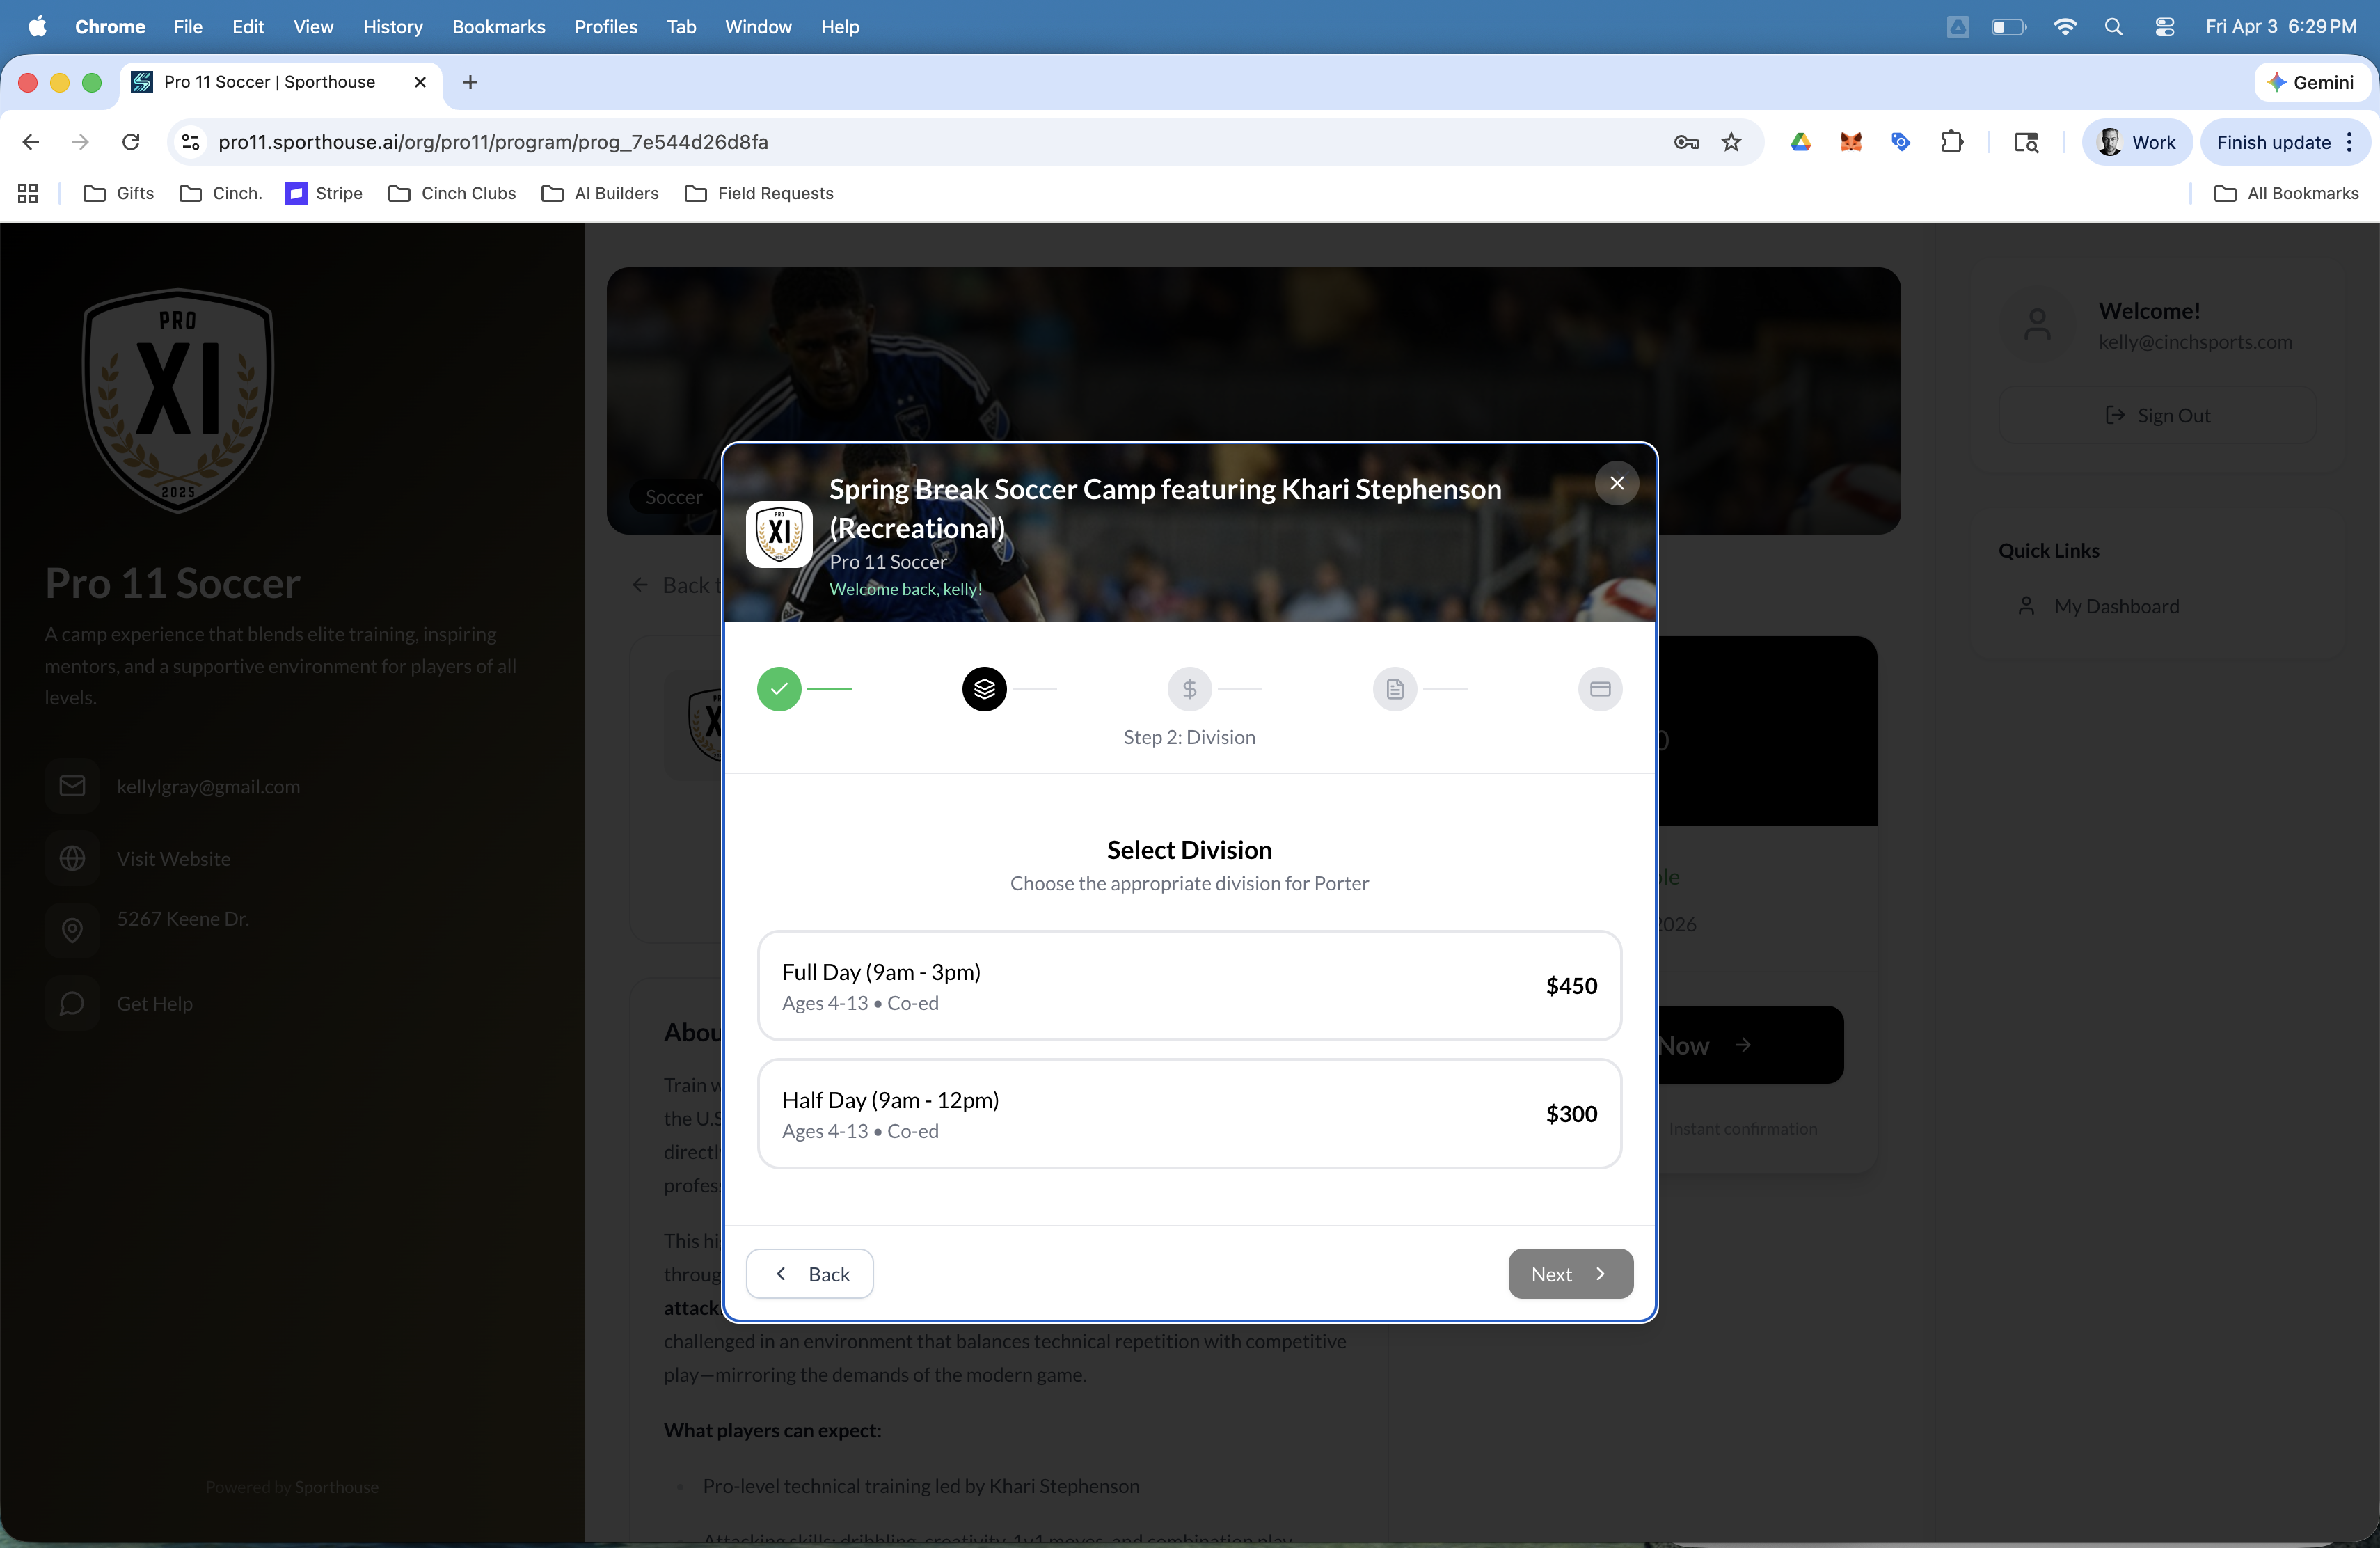Choose the Full Day (9am - 3pm) division

[1189, 986]
